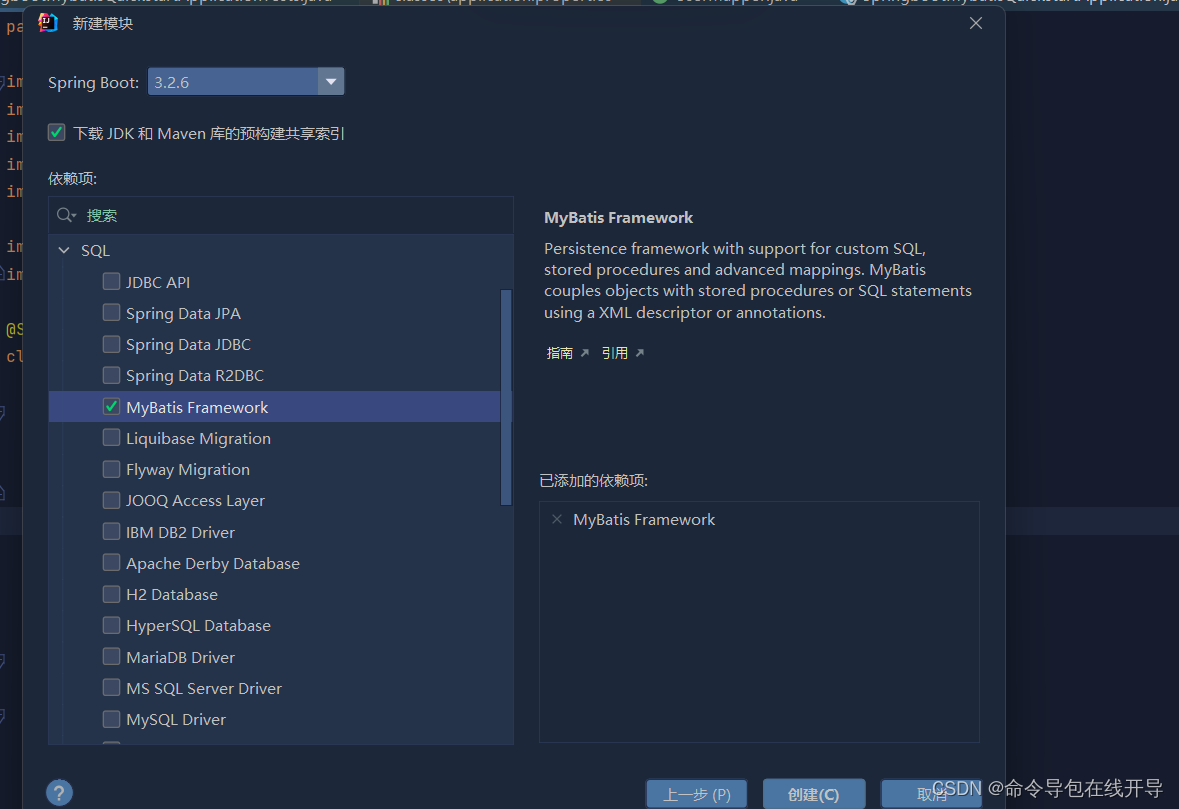Check the MySQL Driver dependency
This screenshot has height=809, width=1179.
[x=111, y=719]
